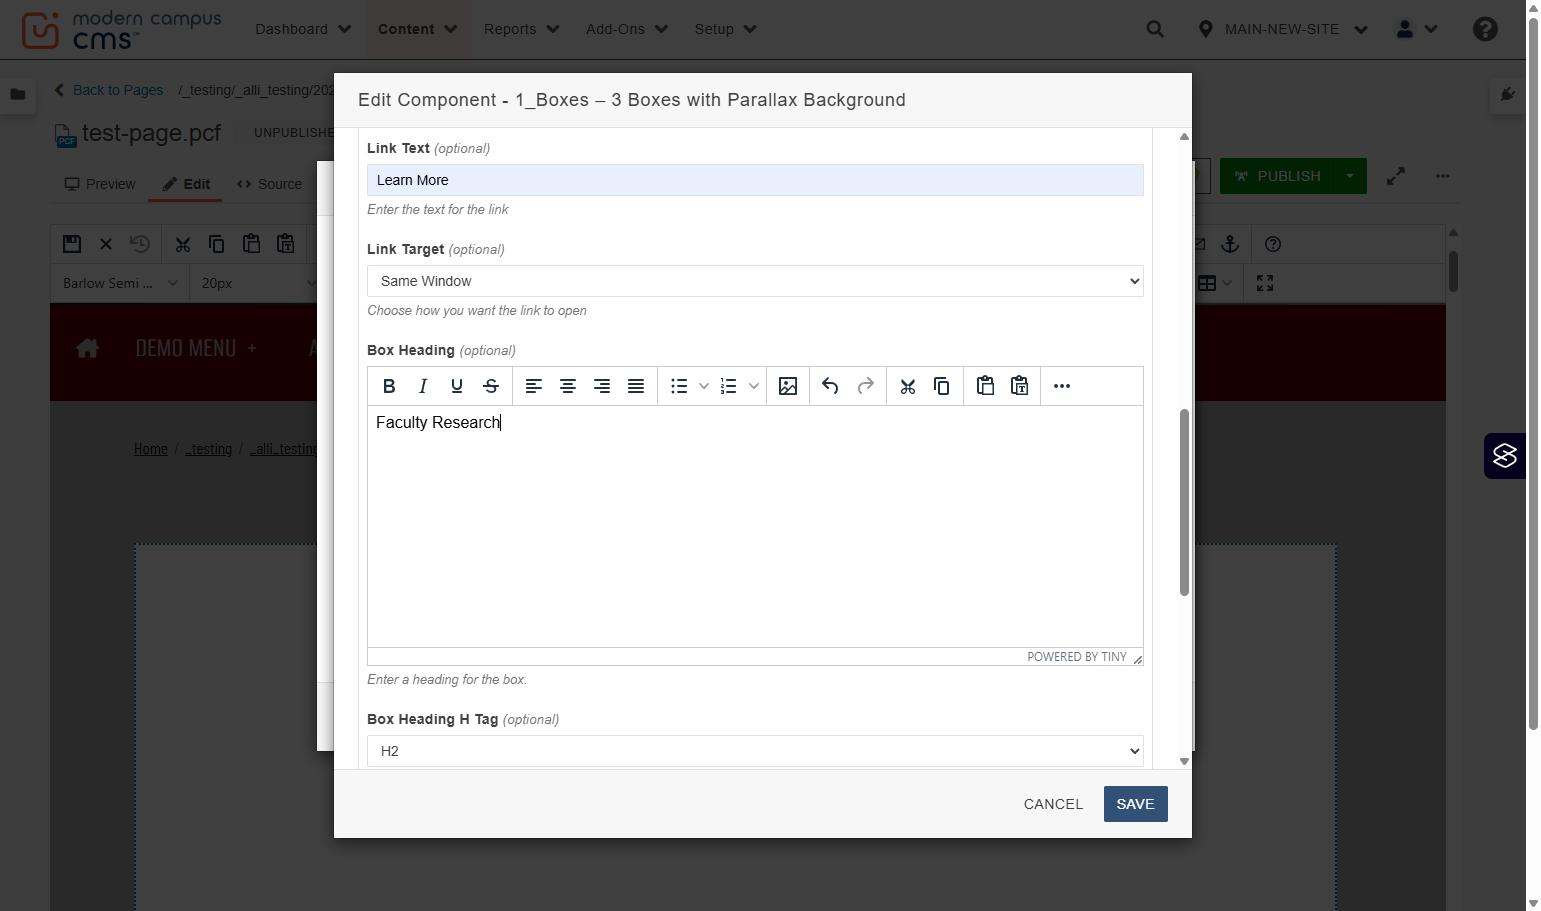Save the component edits
Image resolution: width=1541 pixels, height=911 pixels.
[1135, 804]
